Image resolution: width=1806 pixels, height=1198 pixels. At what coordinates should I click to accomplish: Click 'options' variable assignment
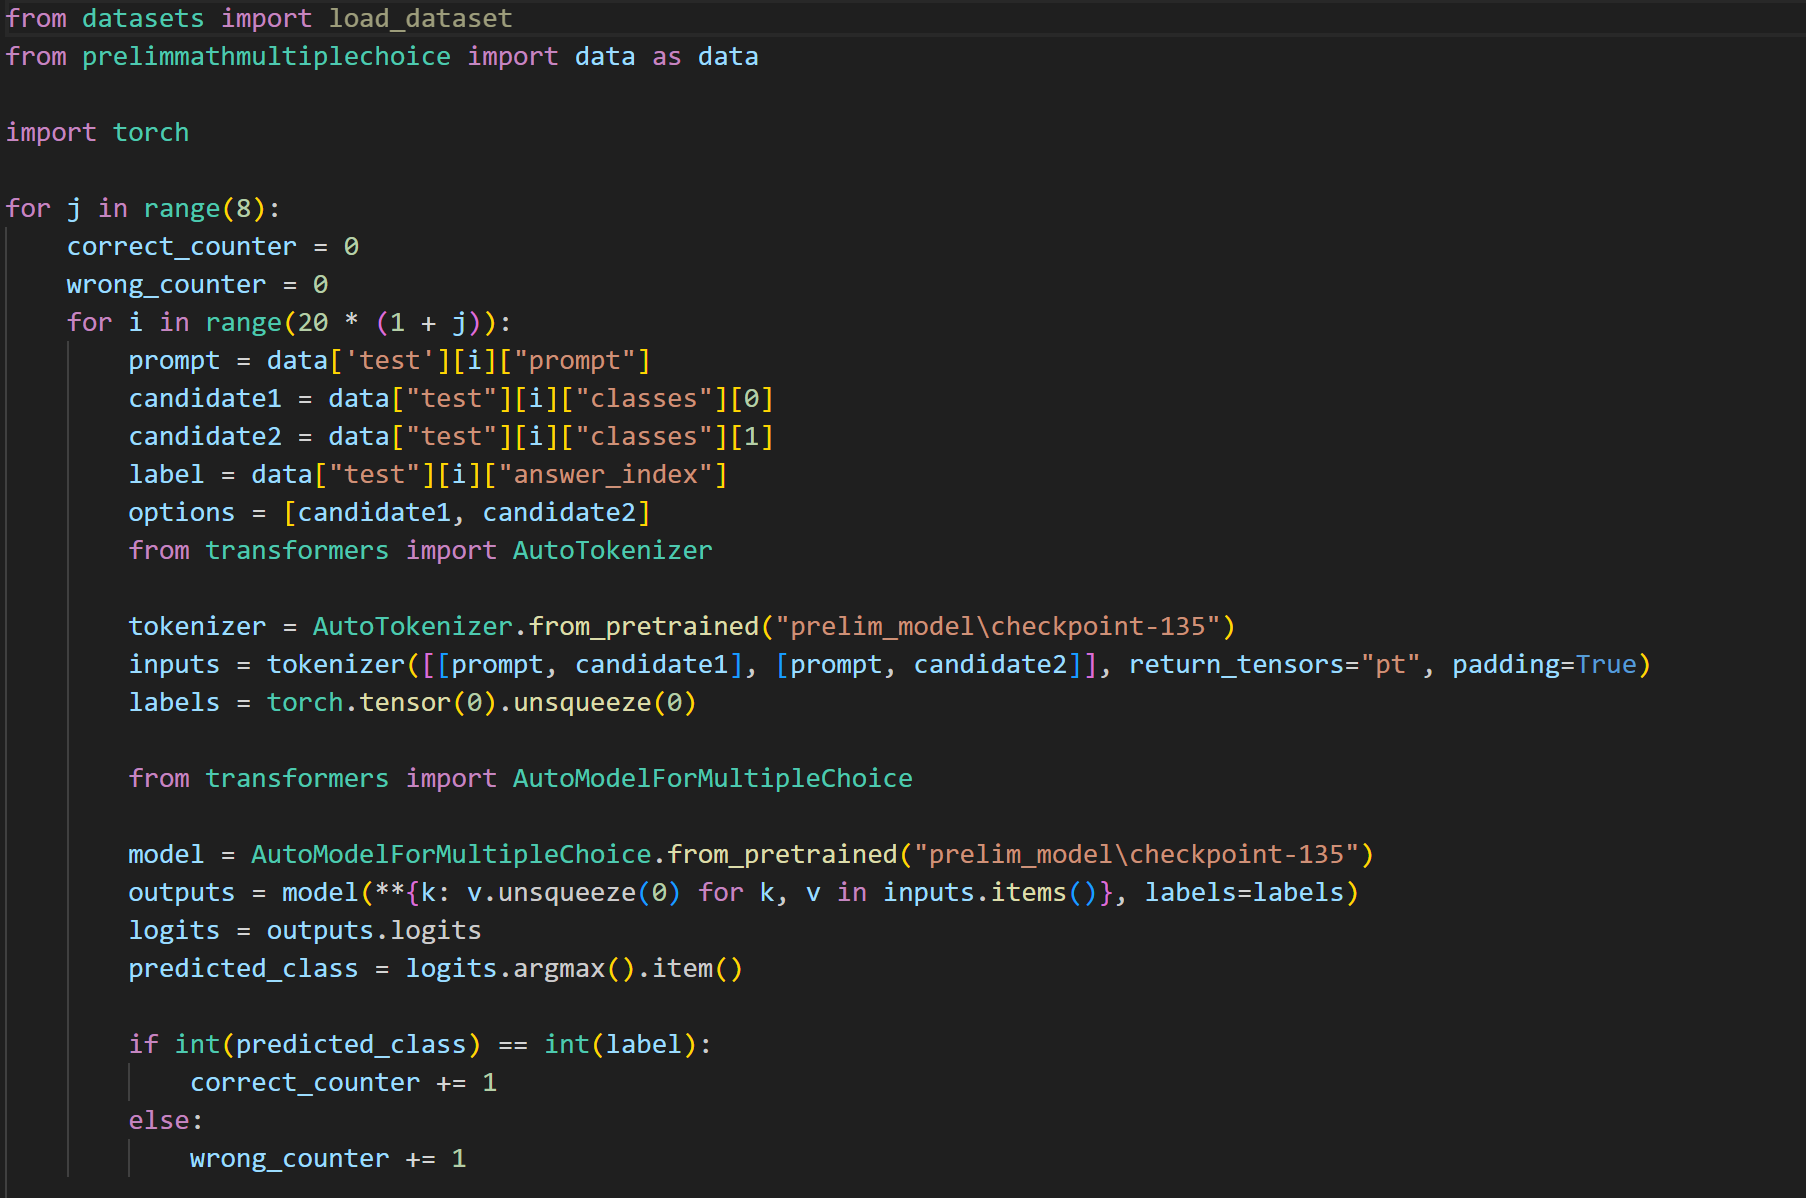point(182,512)
